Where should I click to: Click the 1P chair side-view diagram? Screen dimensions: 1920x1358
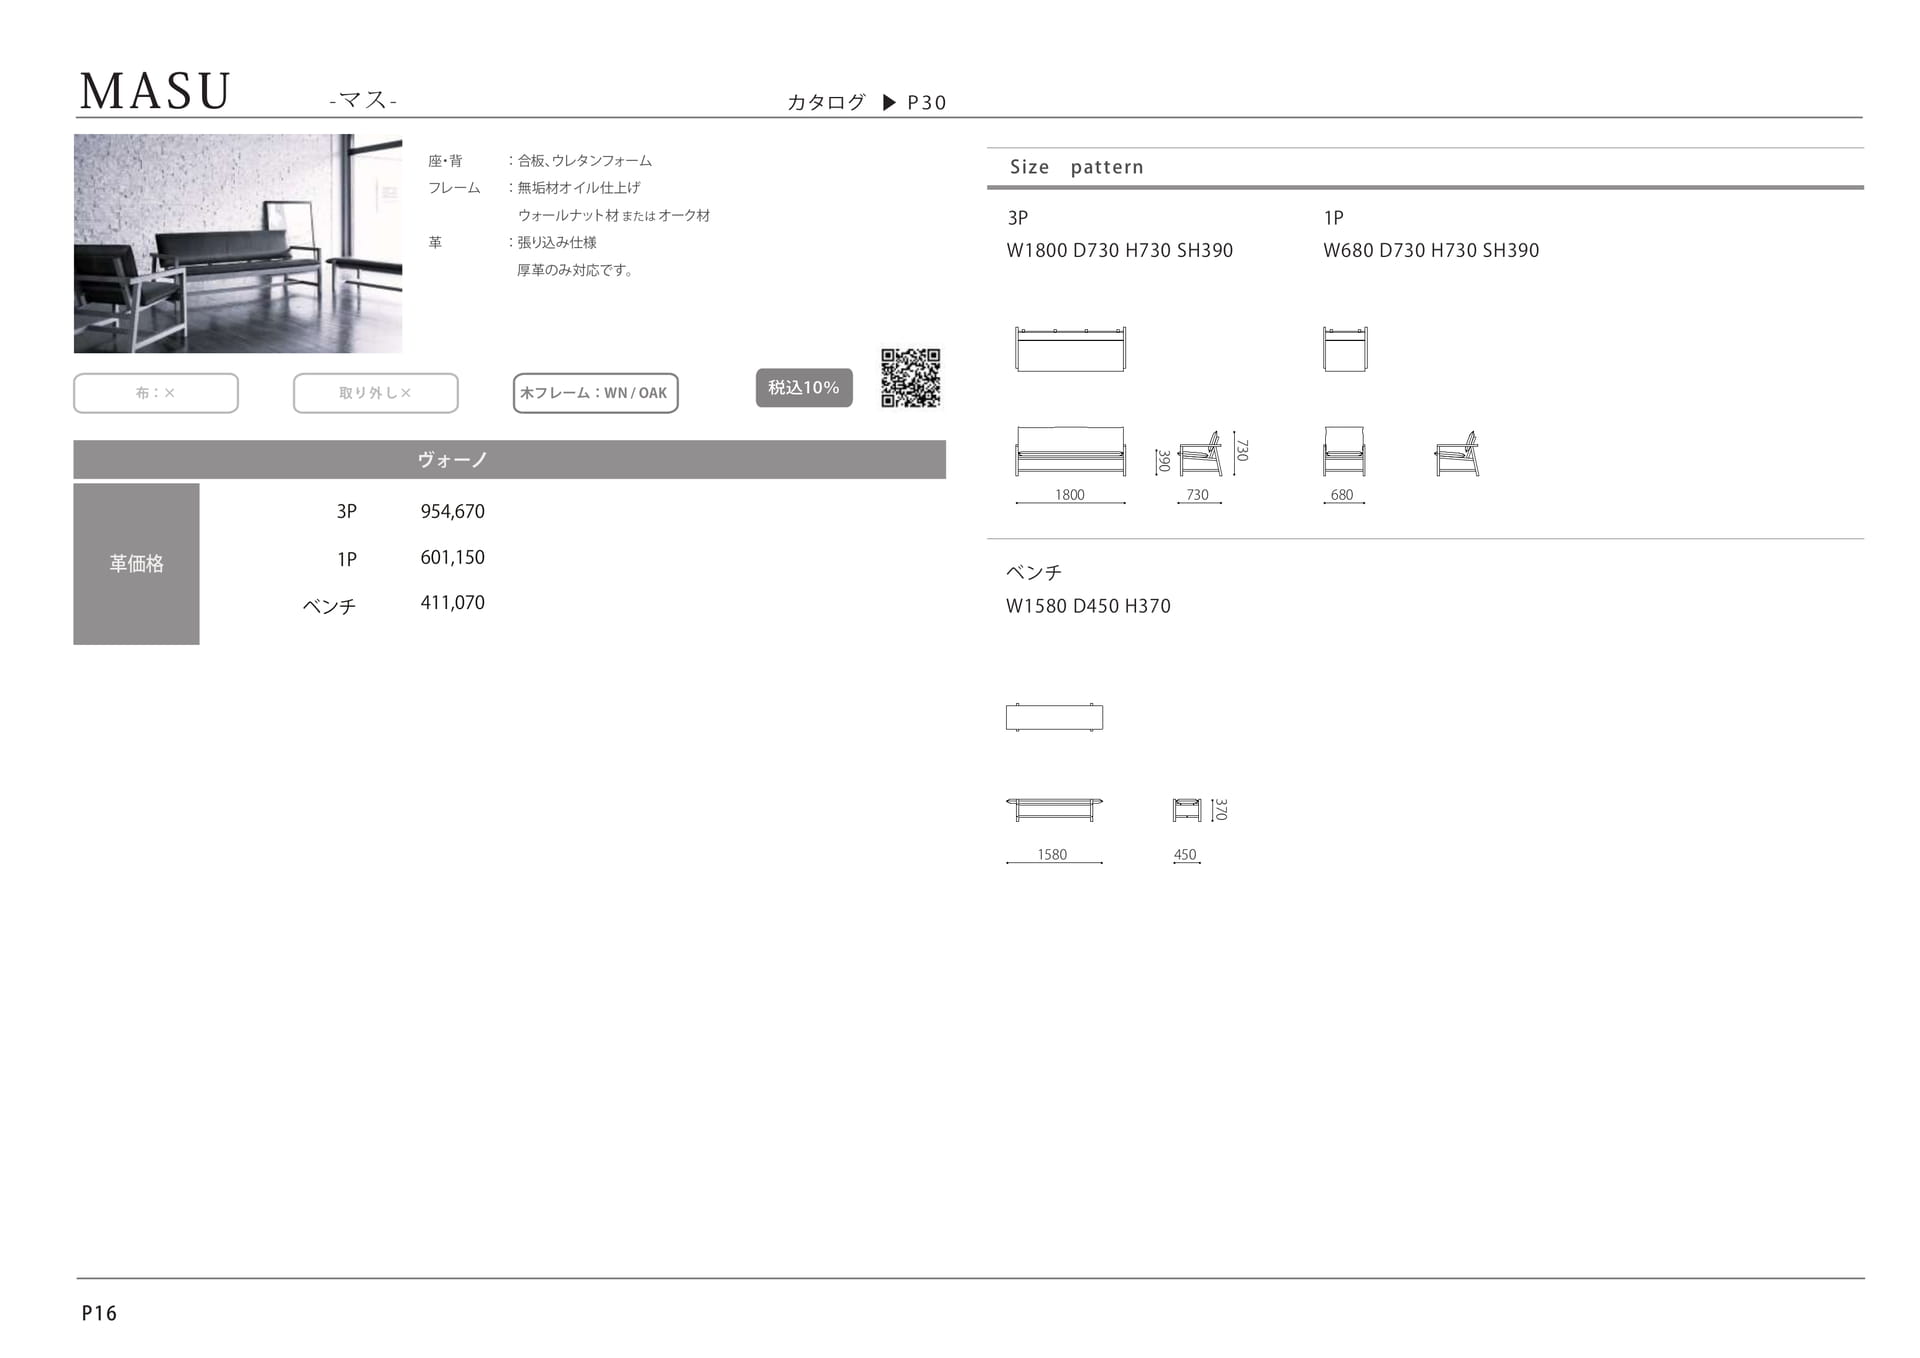1457,453
